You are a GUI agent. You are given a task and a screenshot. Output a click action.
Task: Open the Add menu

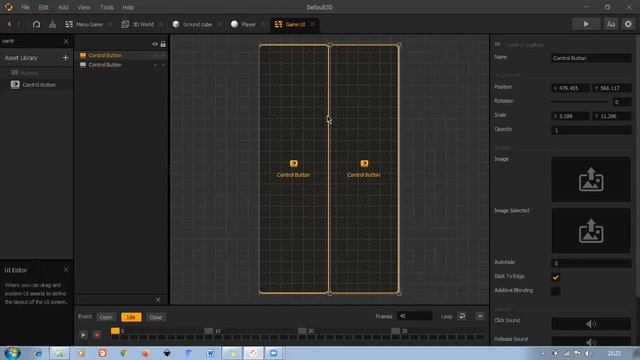pyautogui.click(x=63, y=7)
